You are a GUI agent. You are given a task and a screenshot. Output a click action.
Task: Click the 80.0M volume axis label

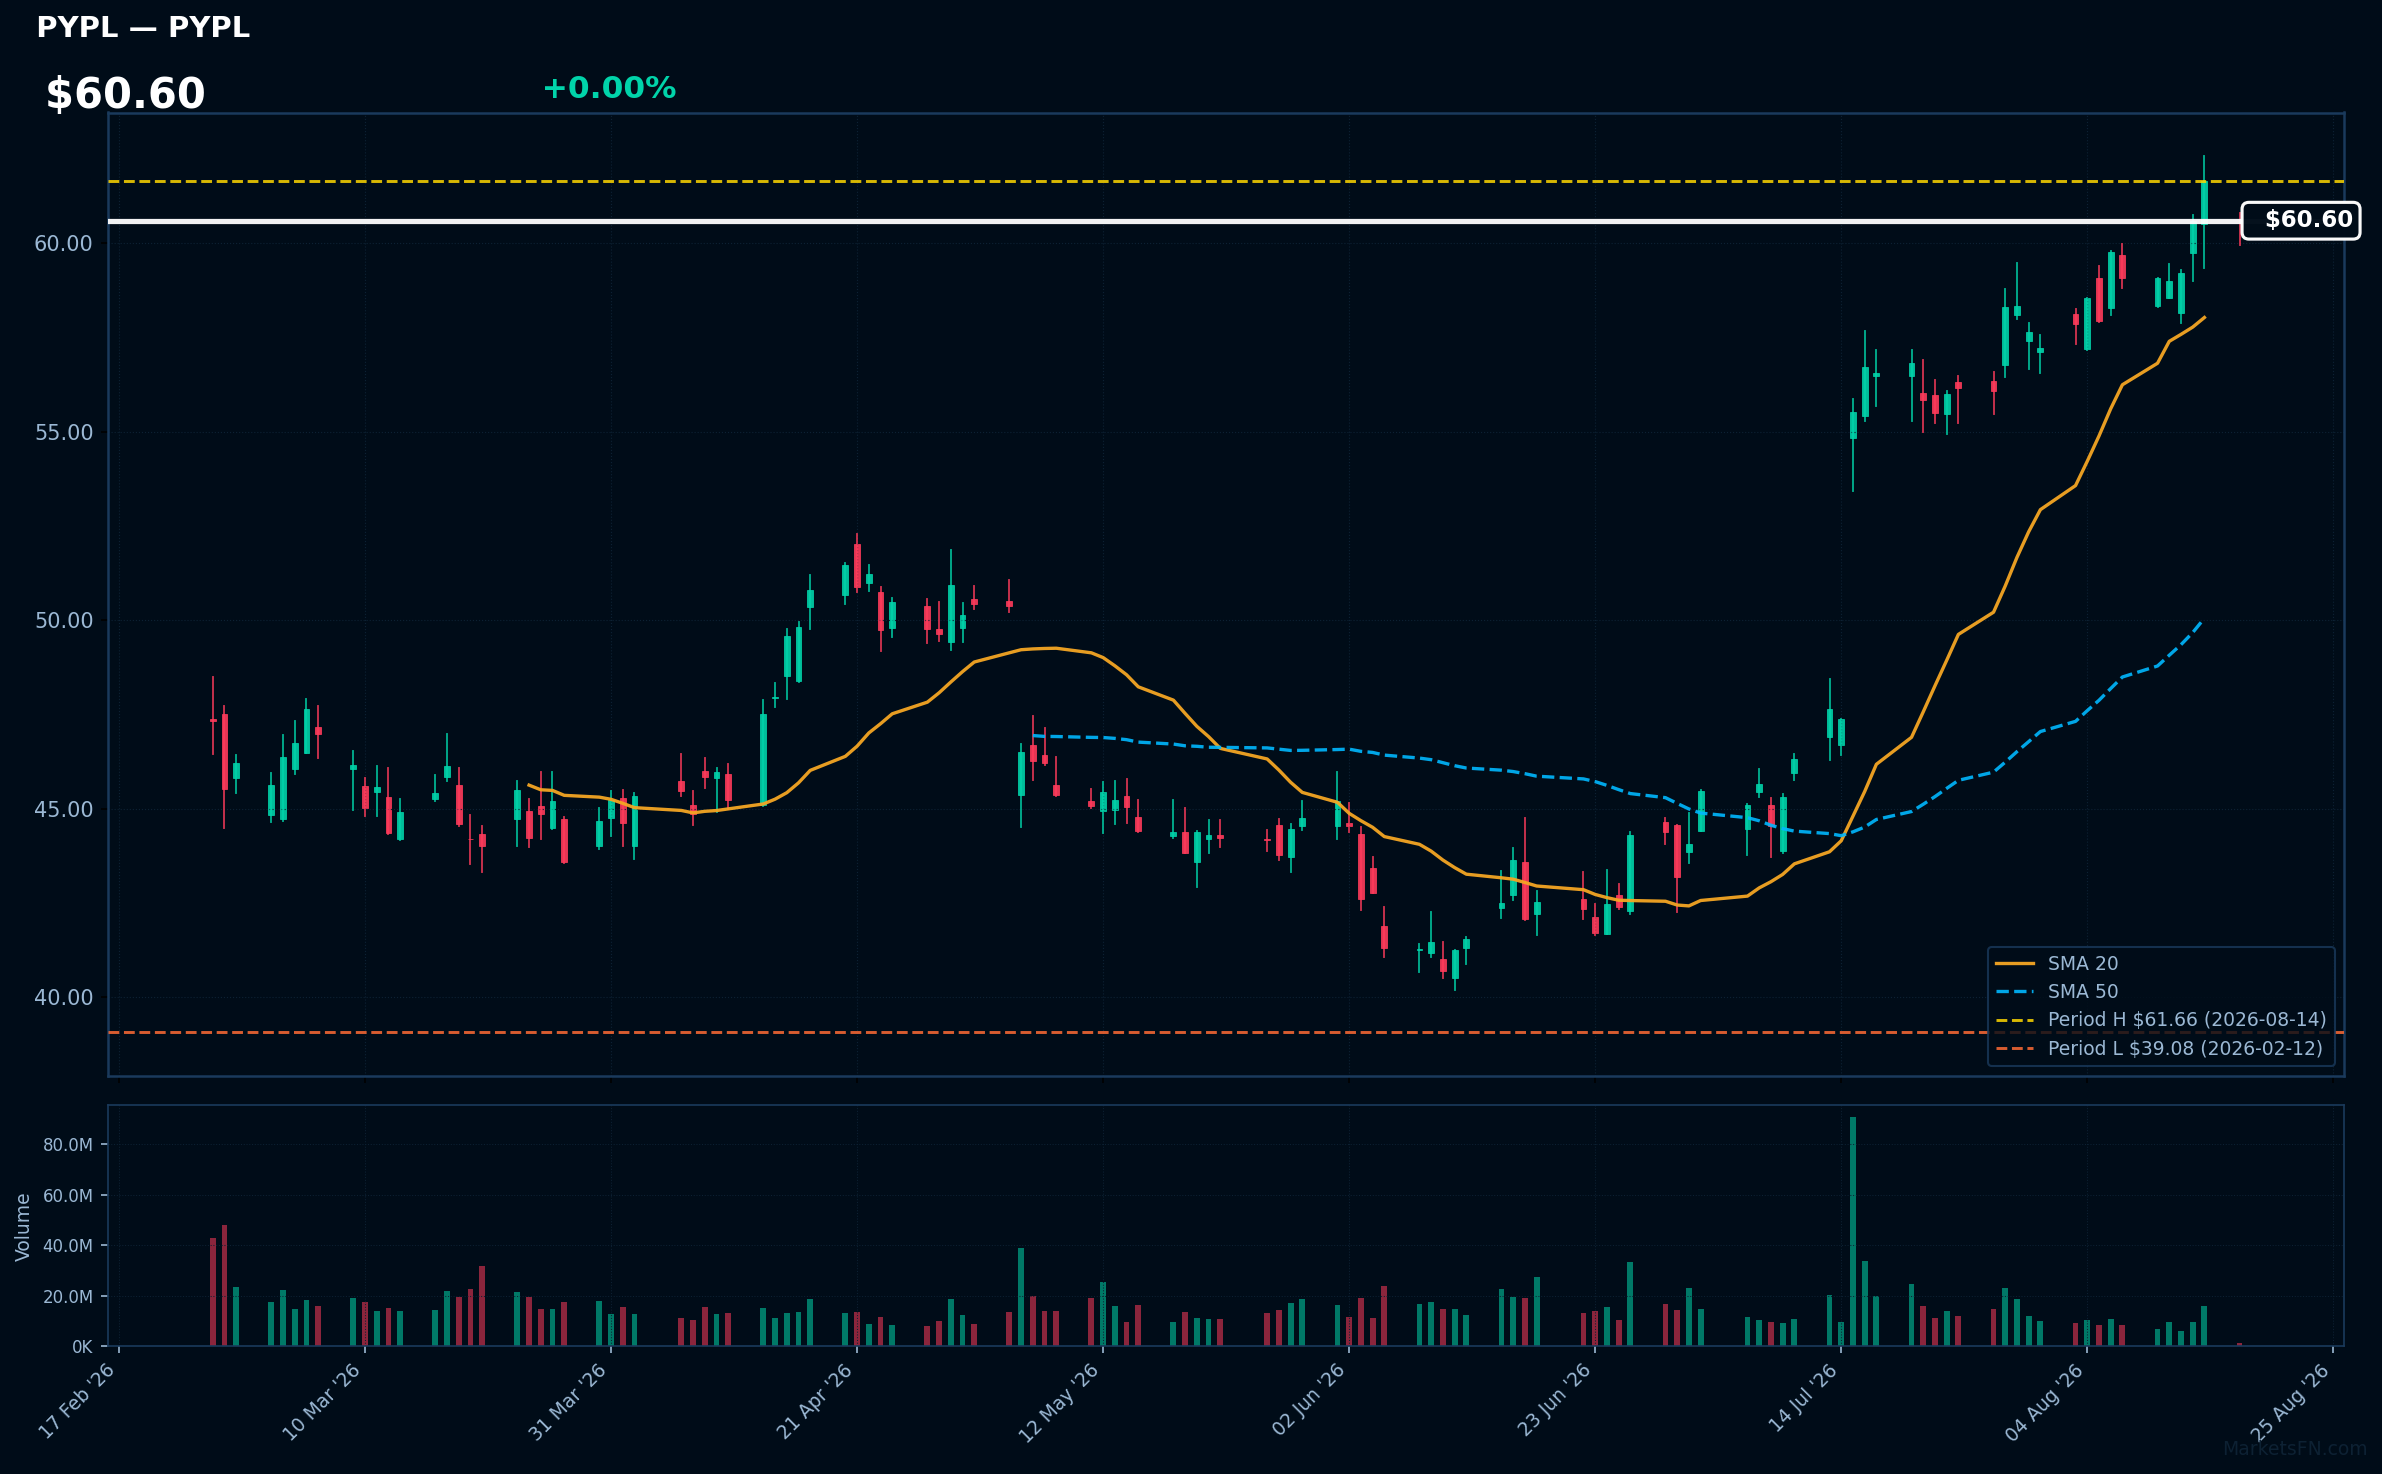click(x=68, y=1145)
